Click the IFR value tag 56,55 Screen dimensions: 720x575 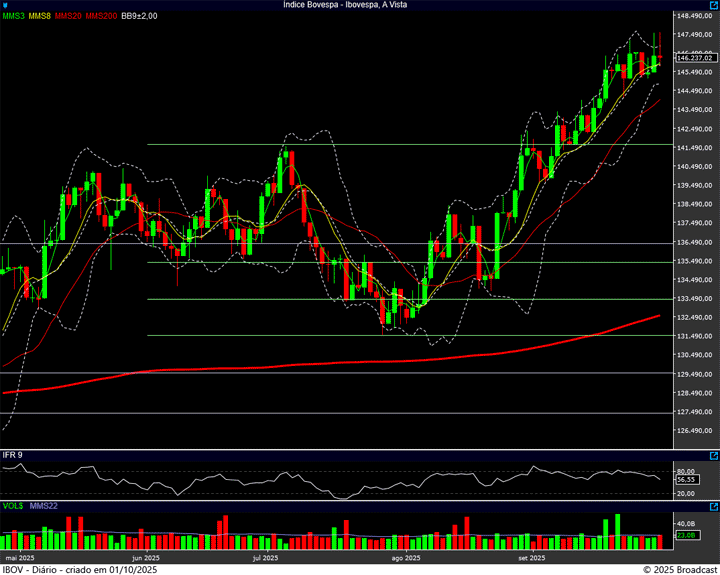(x=685, y=479)
